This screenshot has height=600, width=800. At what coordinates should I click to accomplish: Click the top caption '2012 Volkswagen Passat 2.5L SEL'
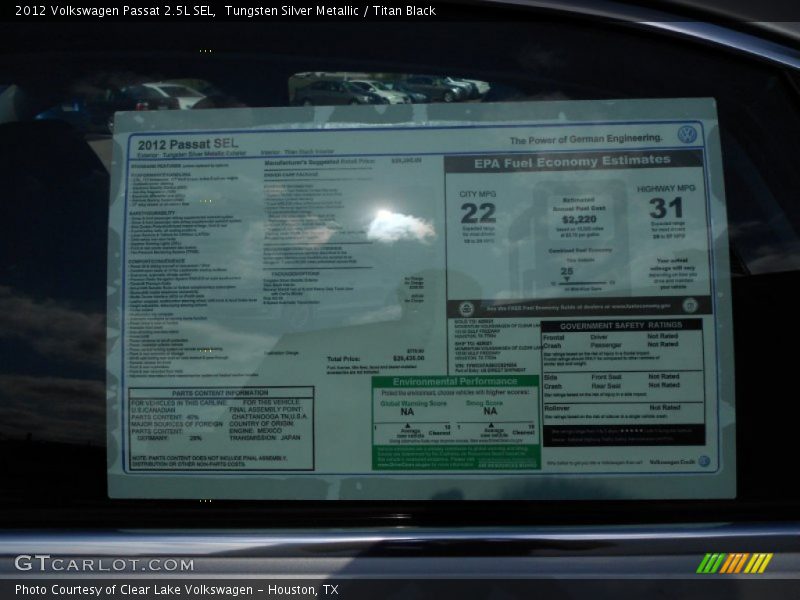115,11
